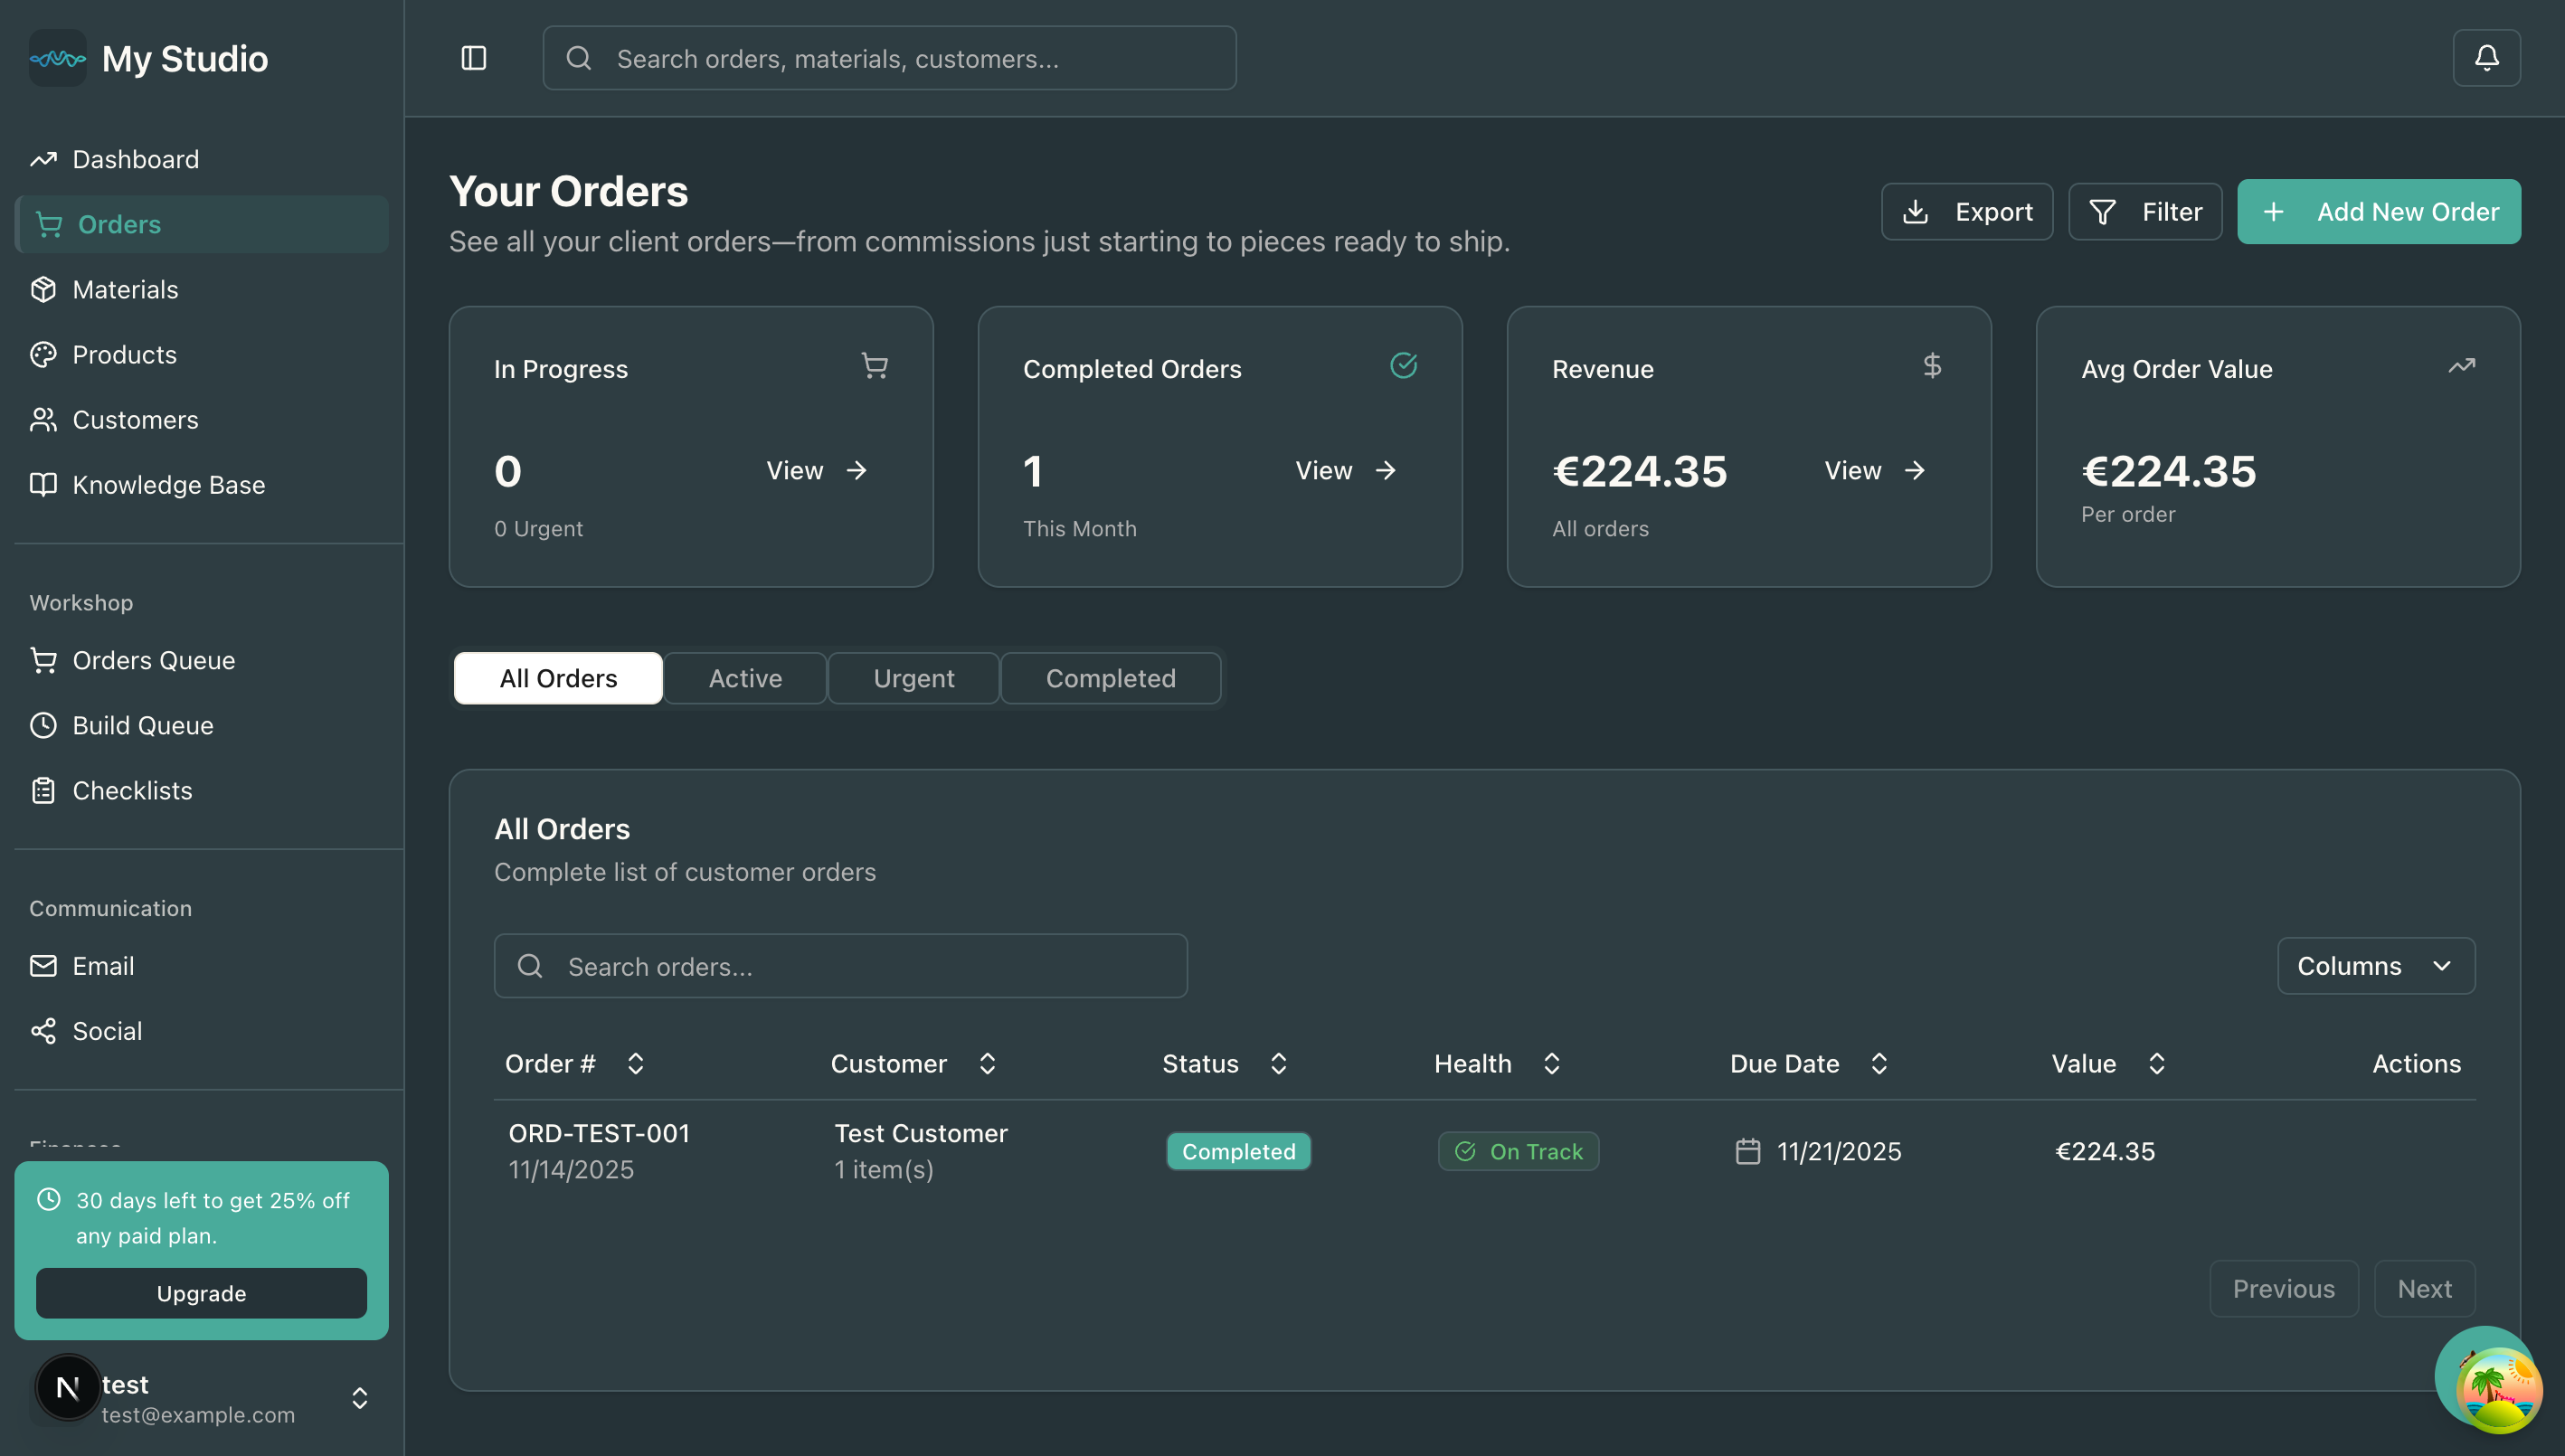Click Upgrade in the promo banner
This screenshot has height=1456, width=2565.
[200, 1293]
